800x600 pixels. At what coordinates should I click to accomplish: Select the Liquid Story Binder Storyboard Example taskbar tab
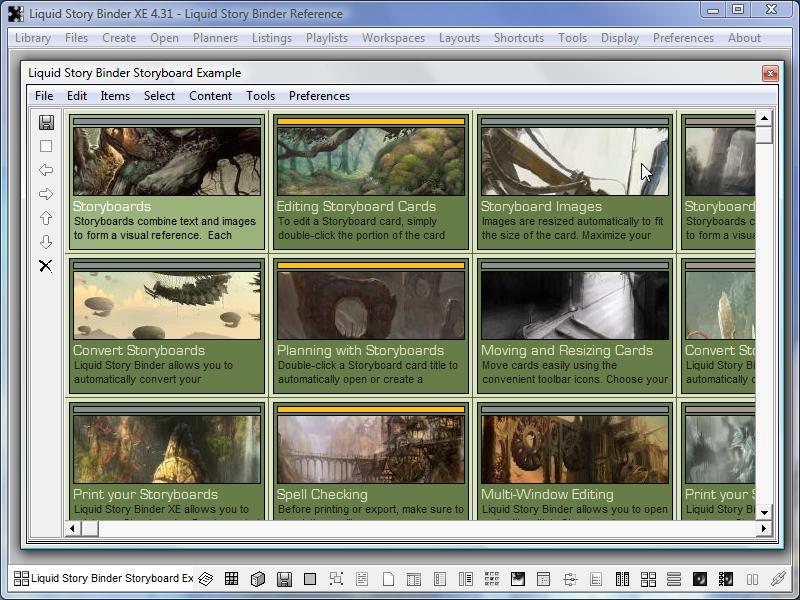tap(102, 578)
